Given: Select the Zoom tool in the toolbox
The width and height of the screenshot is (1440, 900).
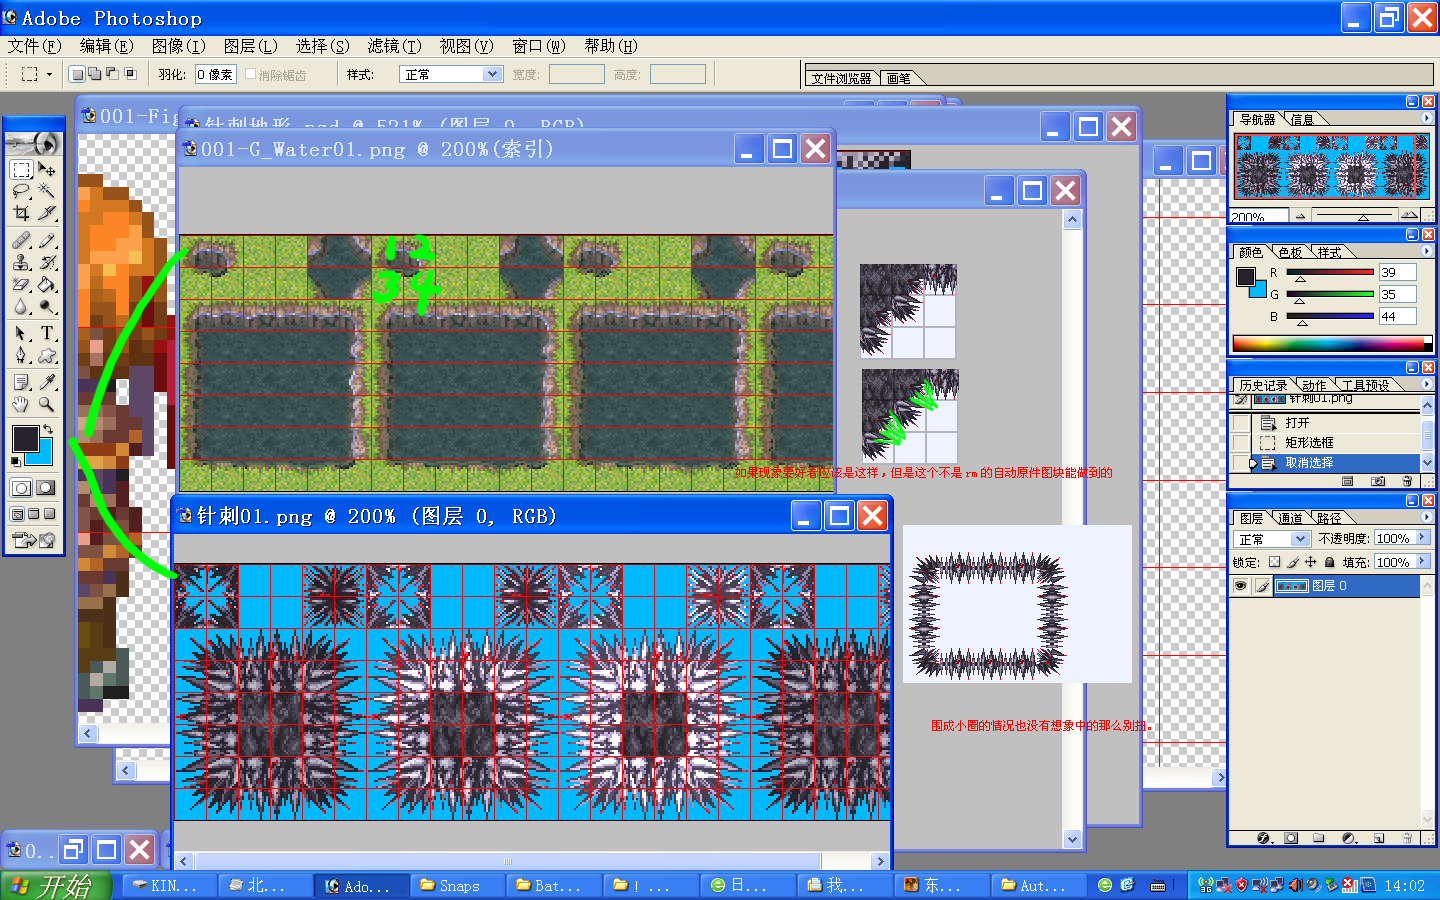Looking at the screenshot, I should 47,404.
